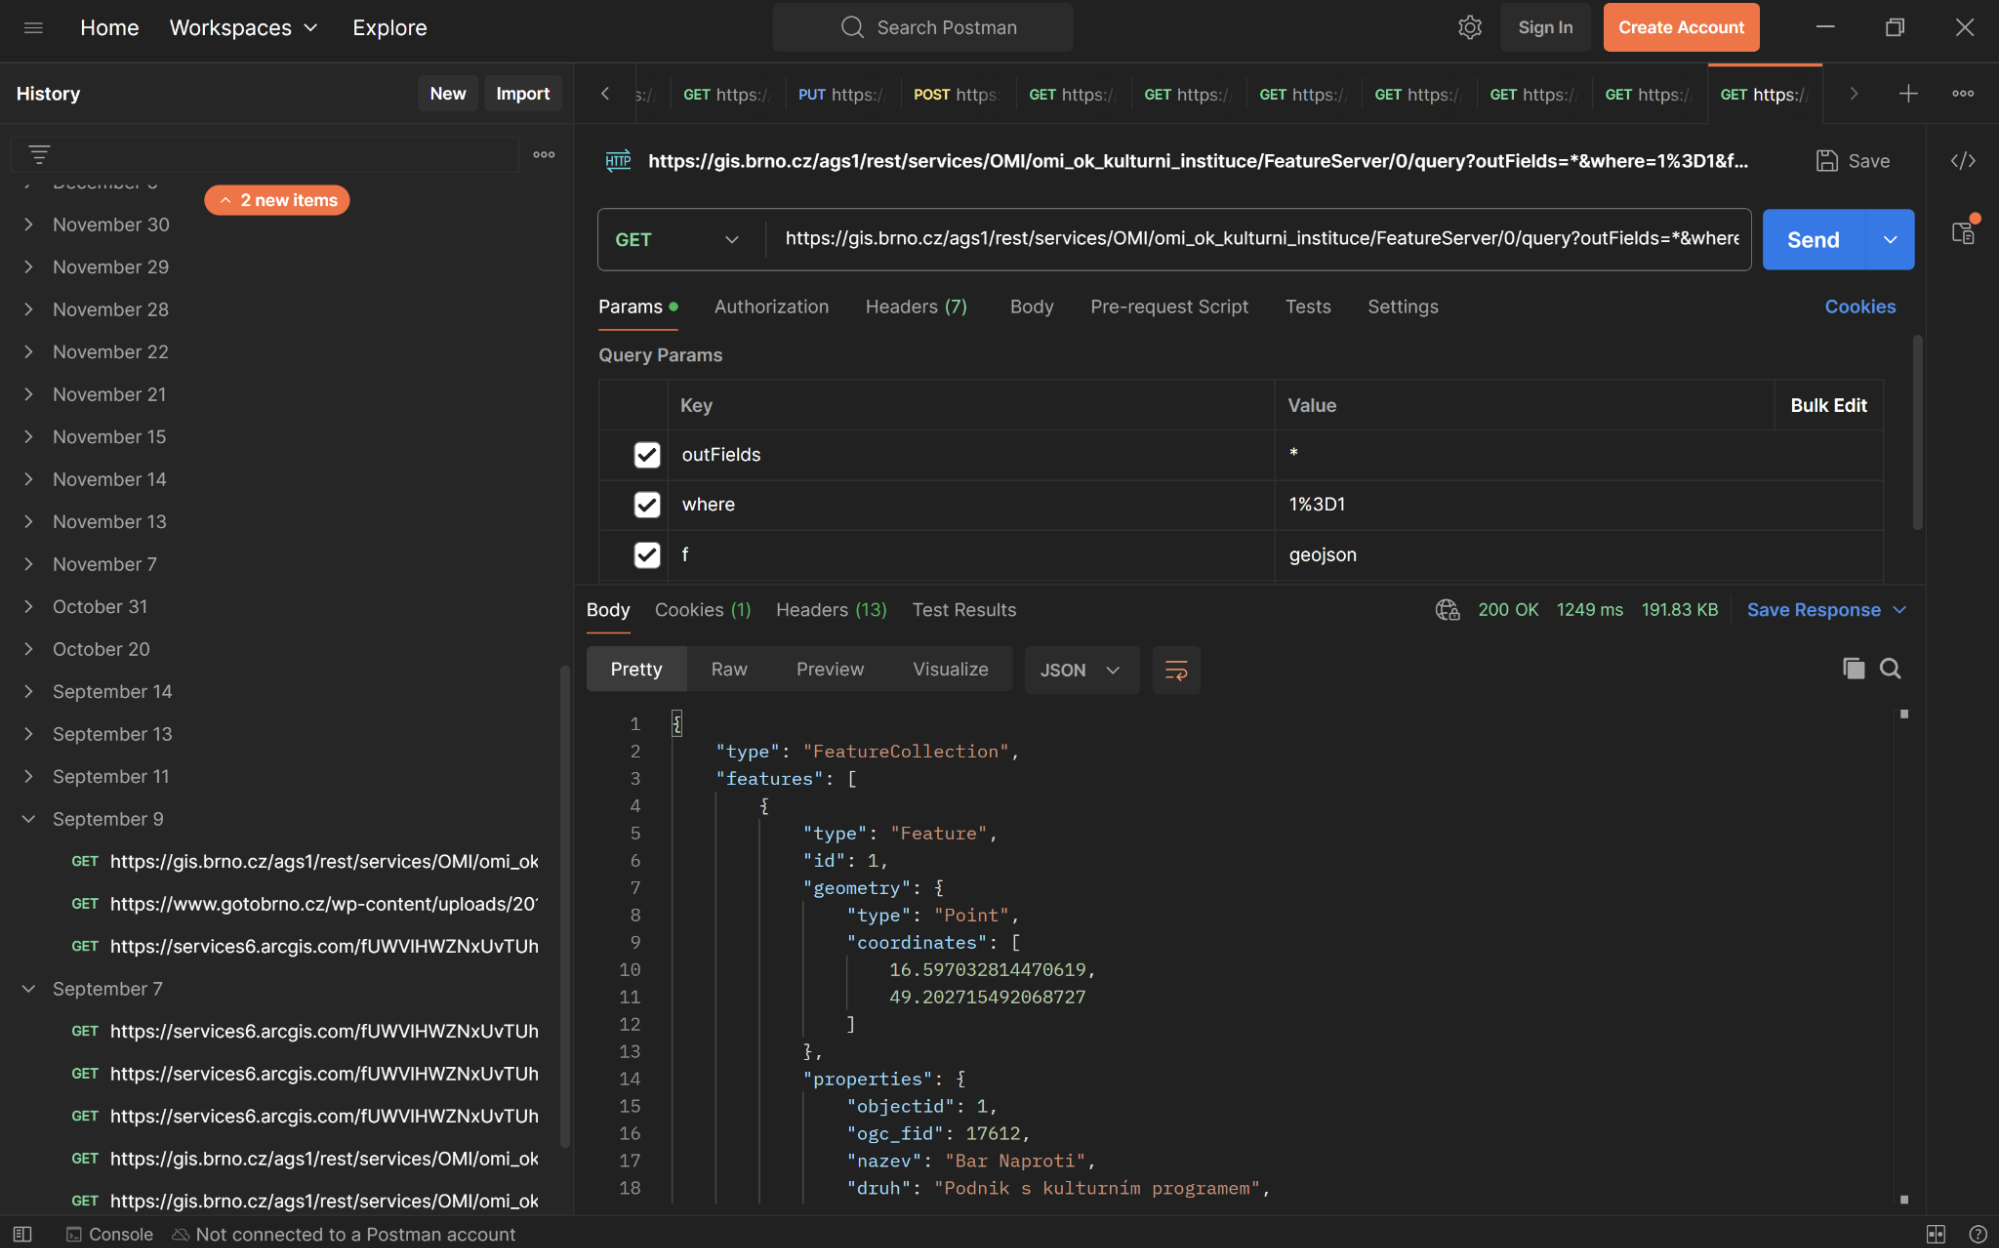Uncheck the where parameter

(647, 504)
